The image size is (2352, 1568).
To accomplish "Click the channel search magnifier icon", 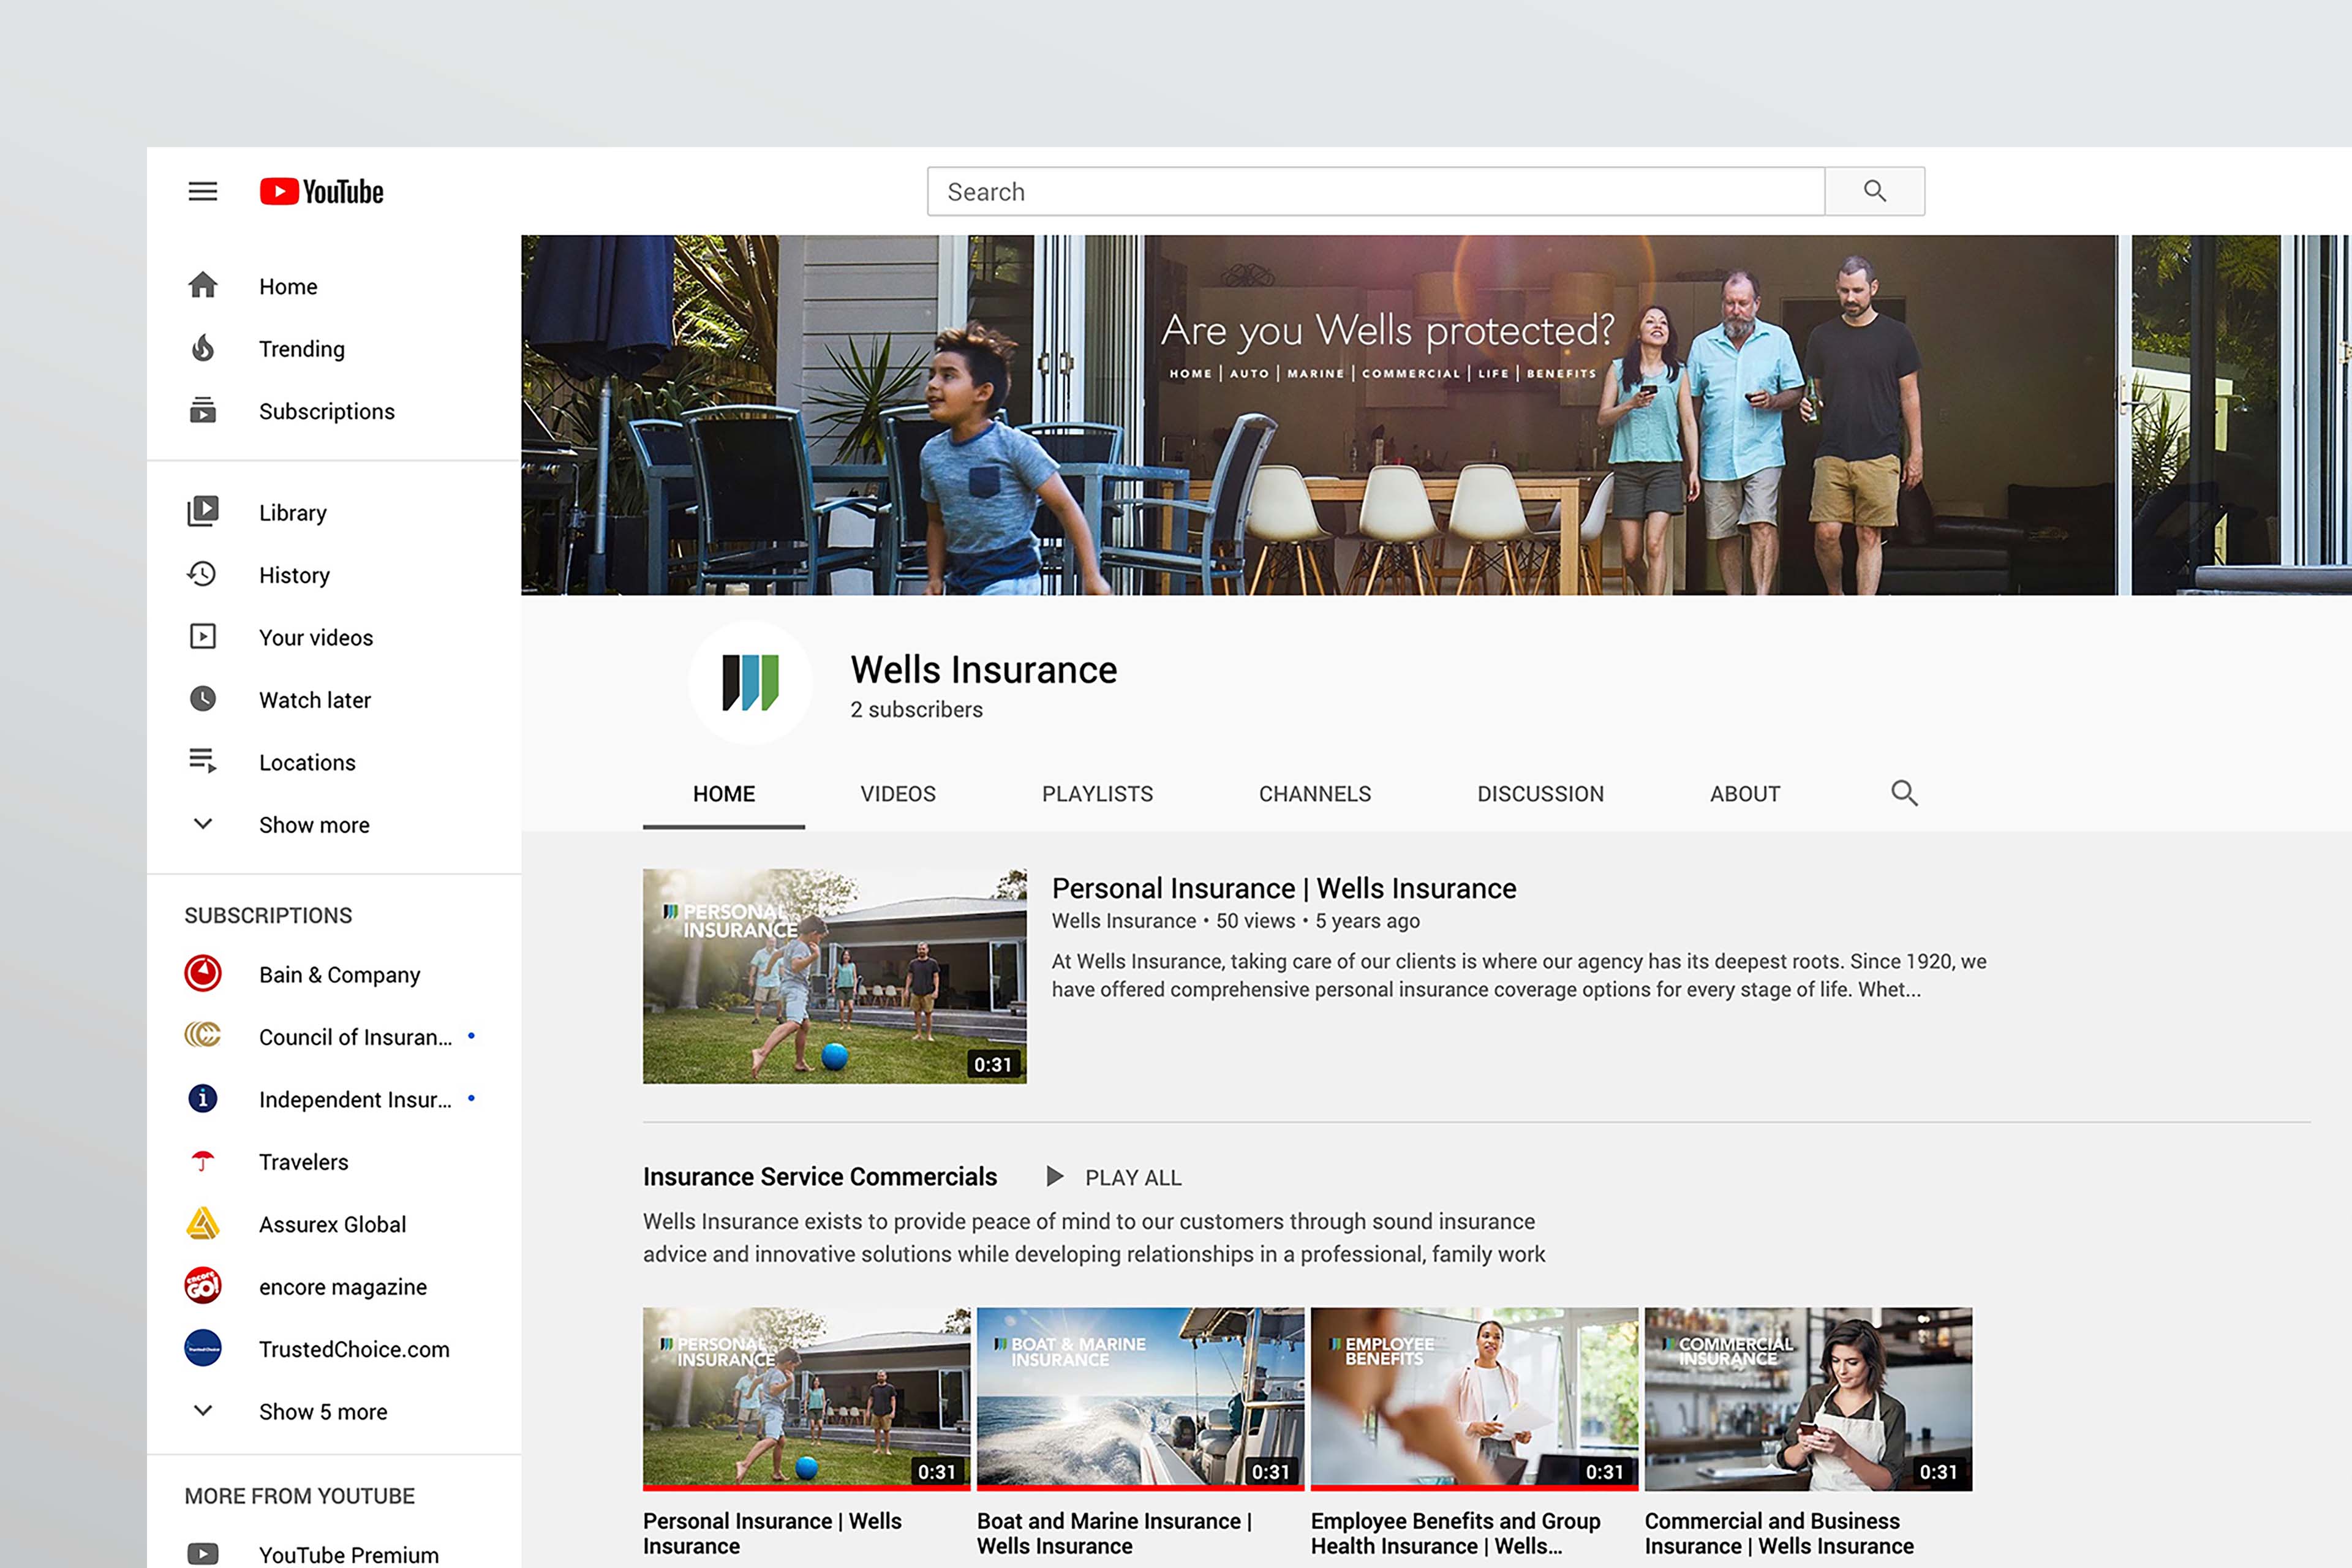I will (x=1904, y=794).
